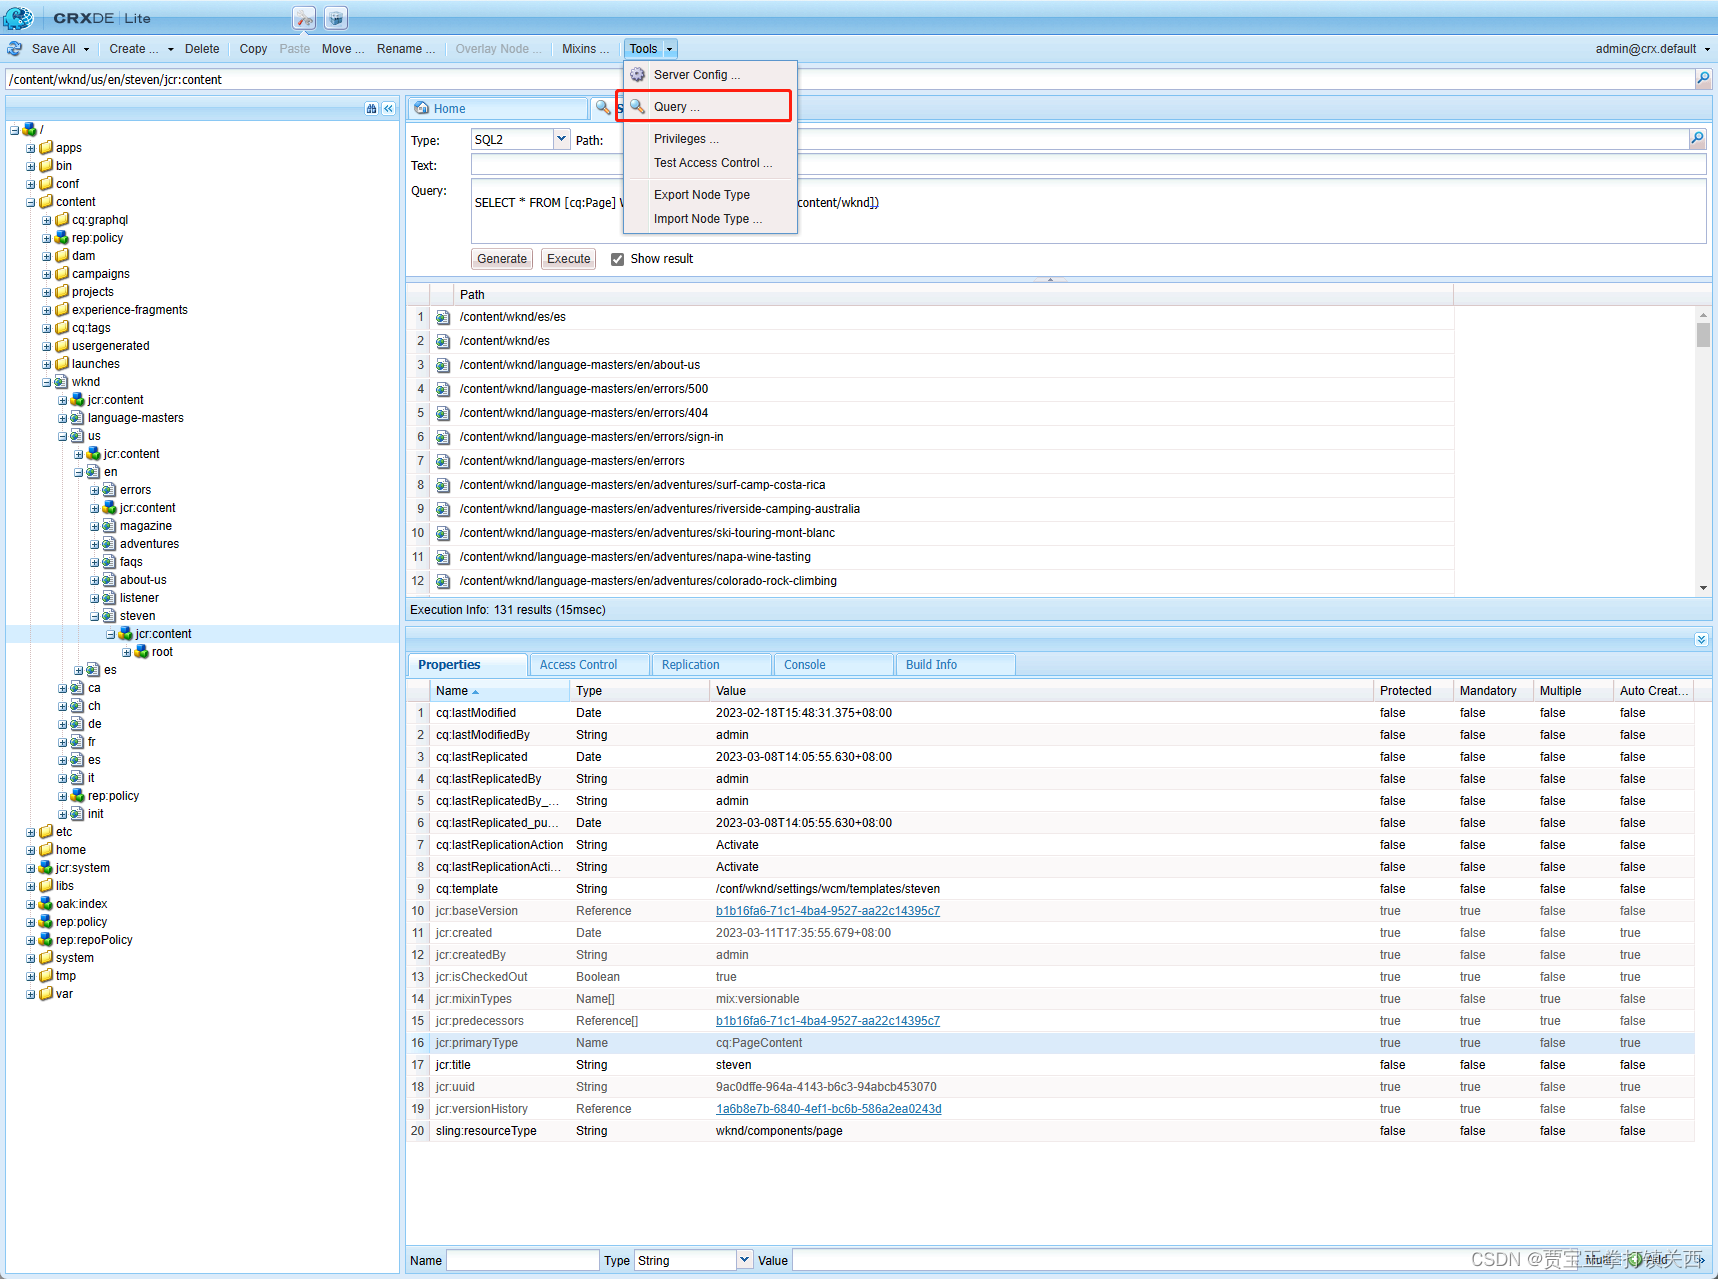
Task: Select Privileges from the Tools menu
Action: 686,138
